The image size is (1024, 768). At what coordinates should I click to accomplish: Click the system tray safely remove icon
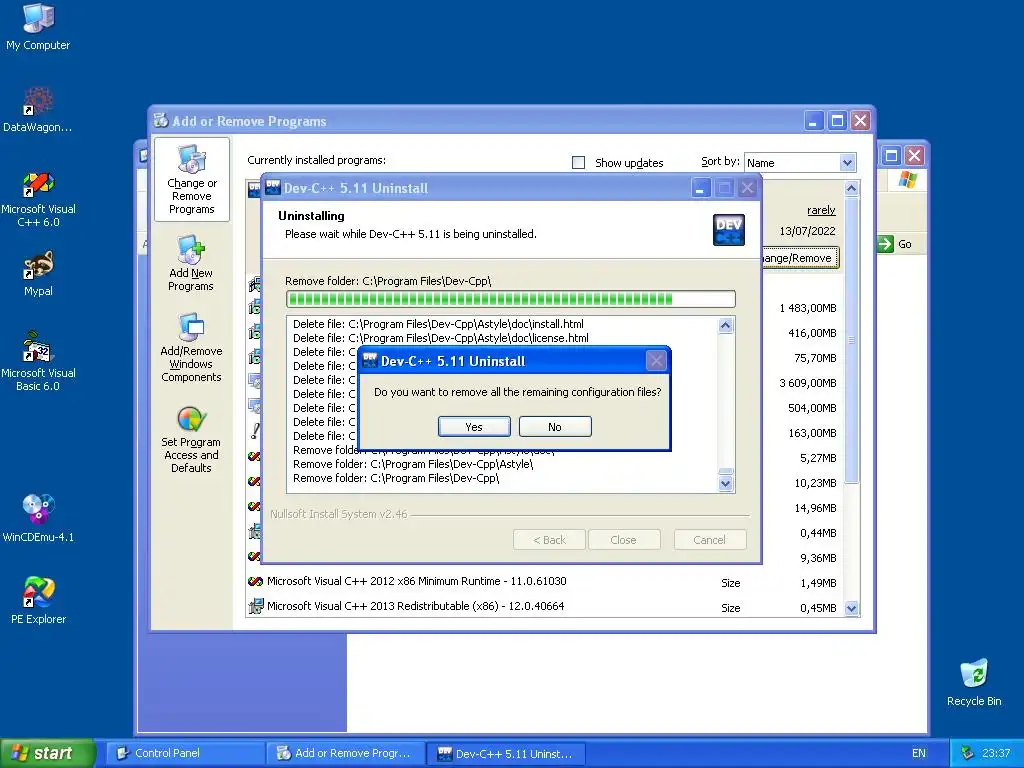coord(967,753)
